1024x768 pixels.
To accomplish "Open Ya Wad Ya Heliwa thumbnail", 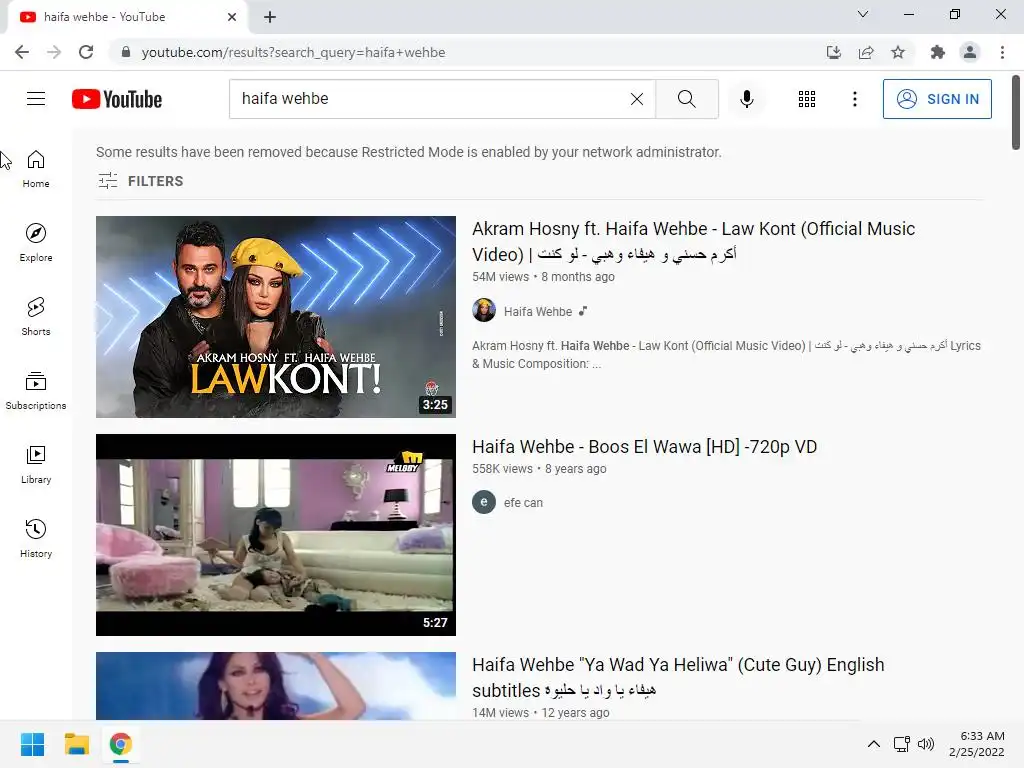I will 276,686.
